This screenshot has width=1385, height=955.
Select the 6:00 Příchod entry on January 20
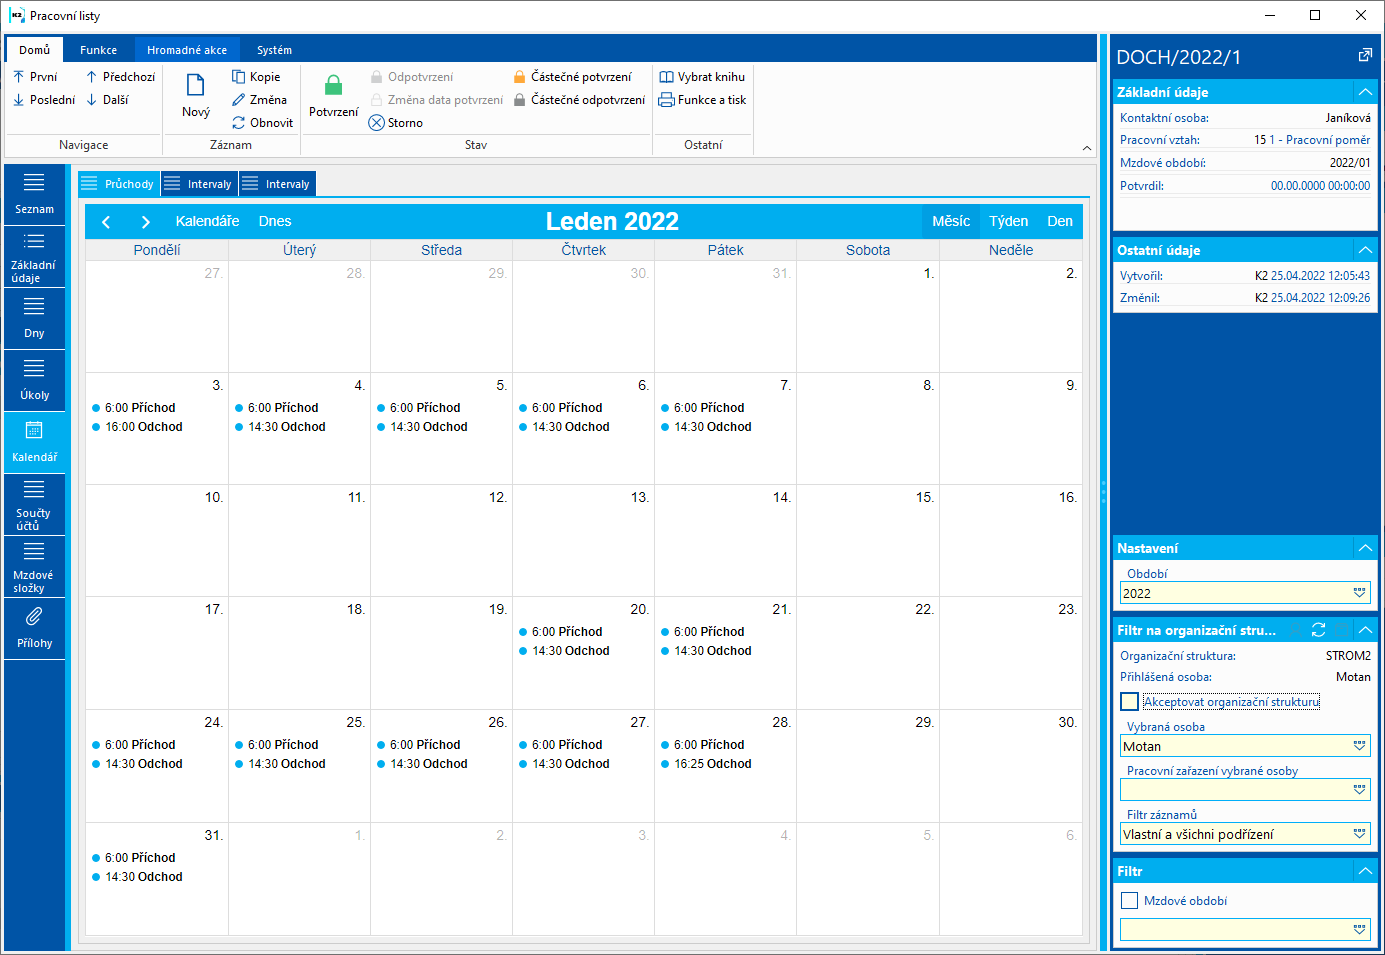pos(561,632)
